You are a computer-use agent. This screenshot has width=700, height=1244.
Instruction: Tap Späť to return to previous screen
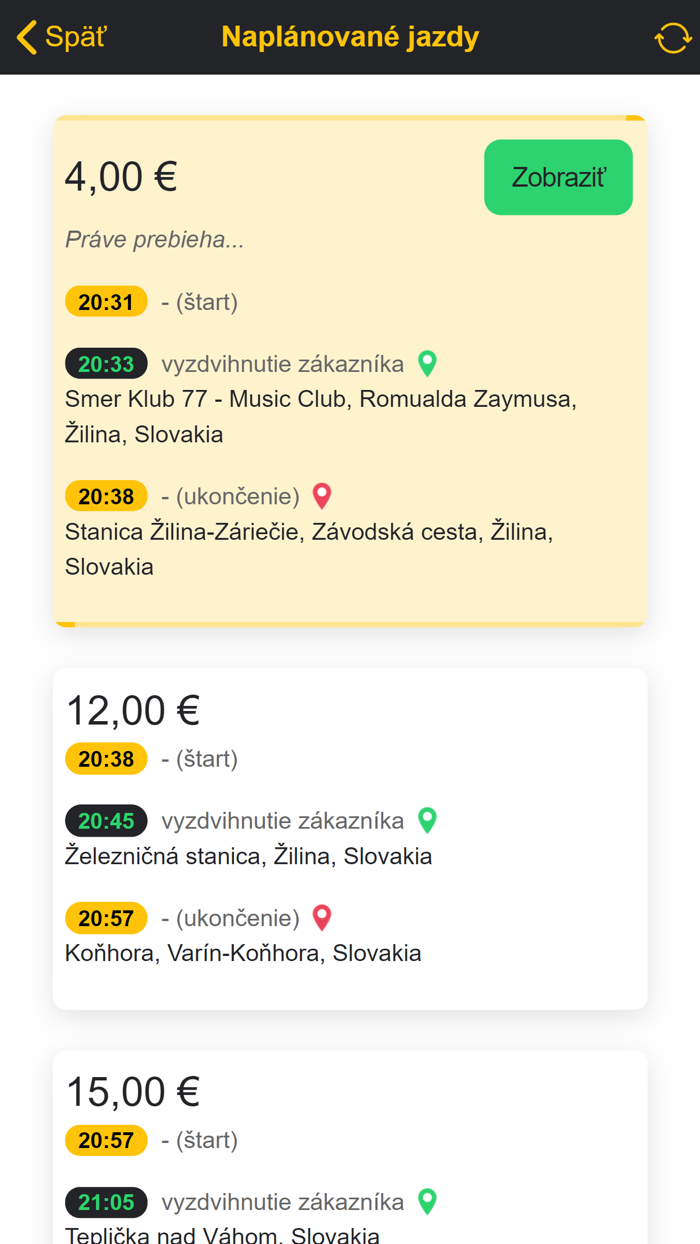77,36
